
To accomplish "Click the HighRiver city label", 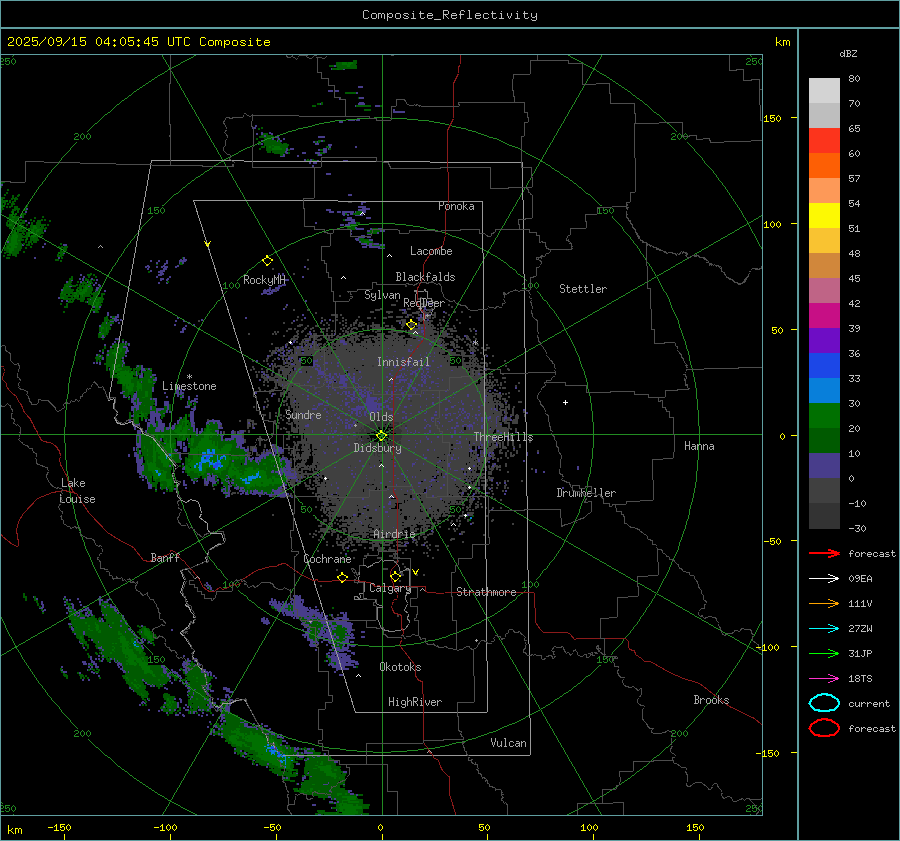I will [415, 702].
